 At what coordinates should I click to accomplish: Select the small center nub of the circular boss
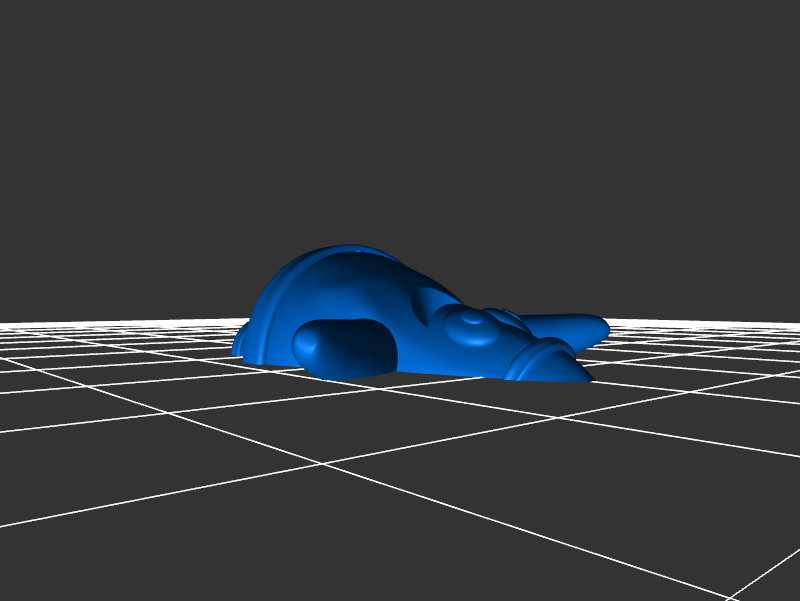(467, 322)
